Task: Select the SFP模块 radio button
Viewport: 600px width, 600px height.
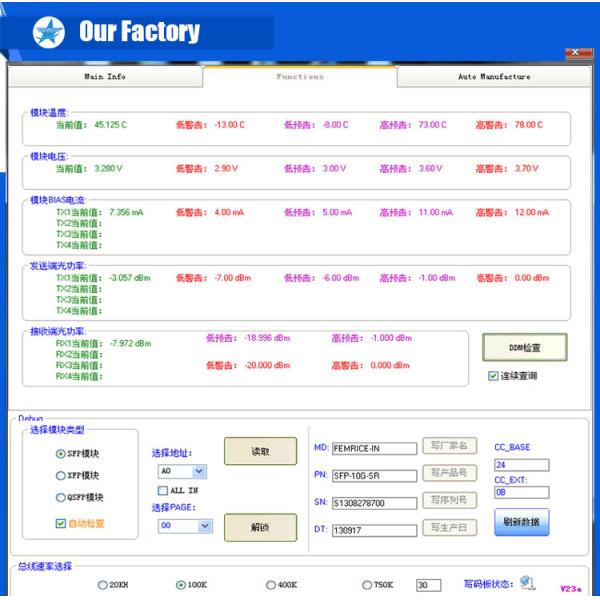Action: (61, 454)
